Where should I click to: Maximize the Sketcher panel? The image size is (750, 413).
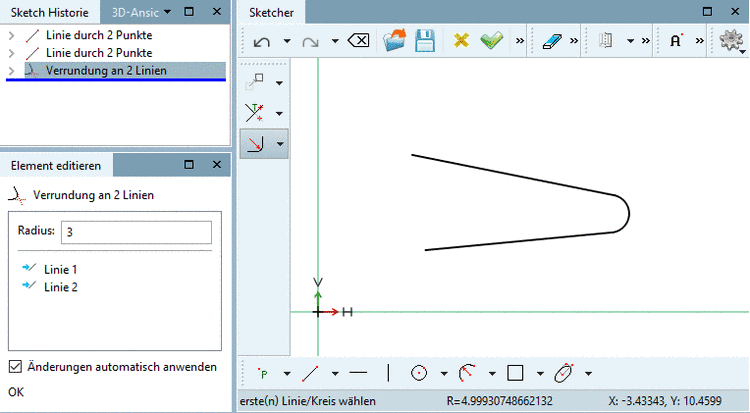click(x=707, y=11)
